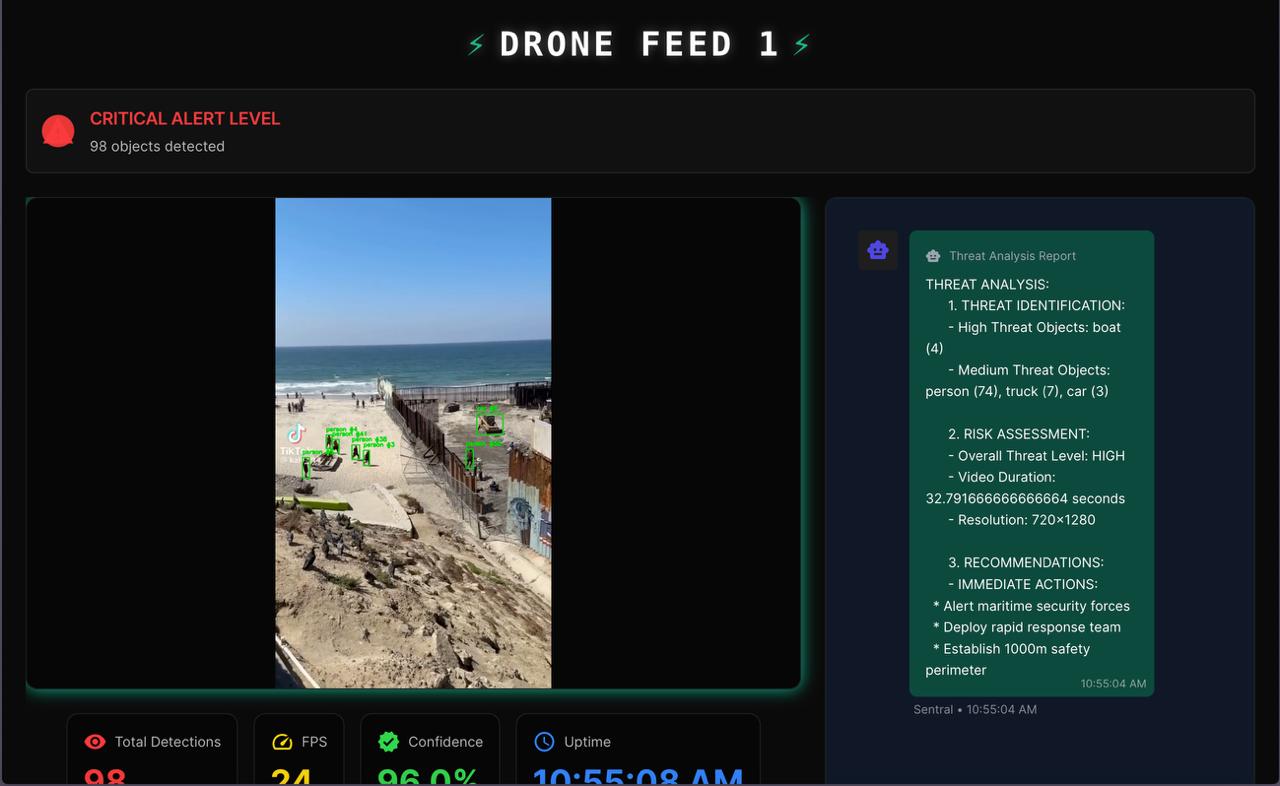Click the Threat Analysis Report message bubble
Viewport: 1280px width, 786px height.
coord(1032,464)
